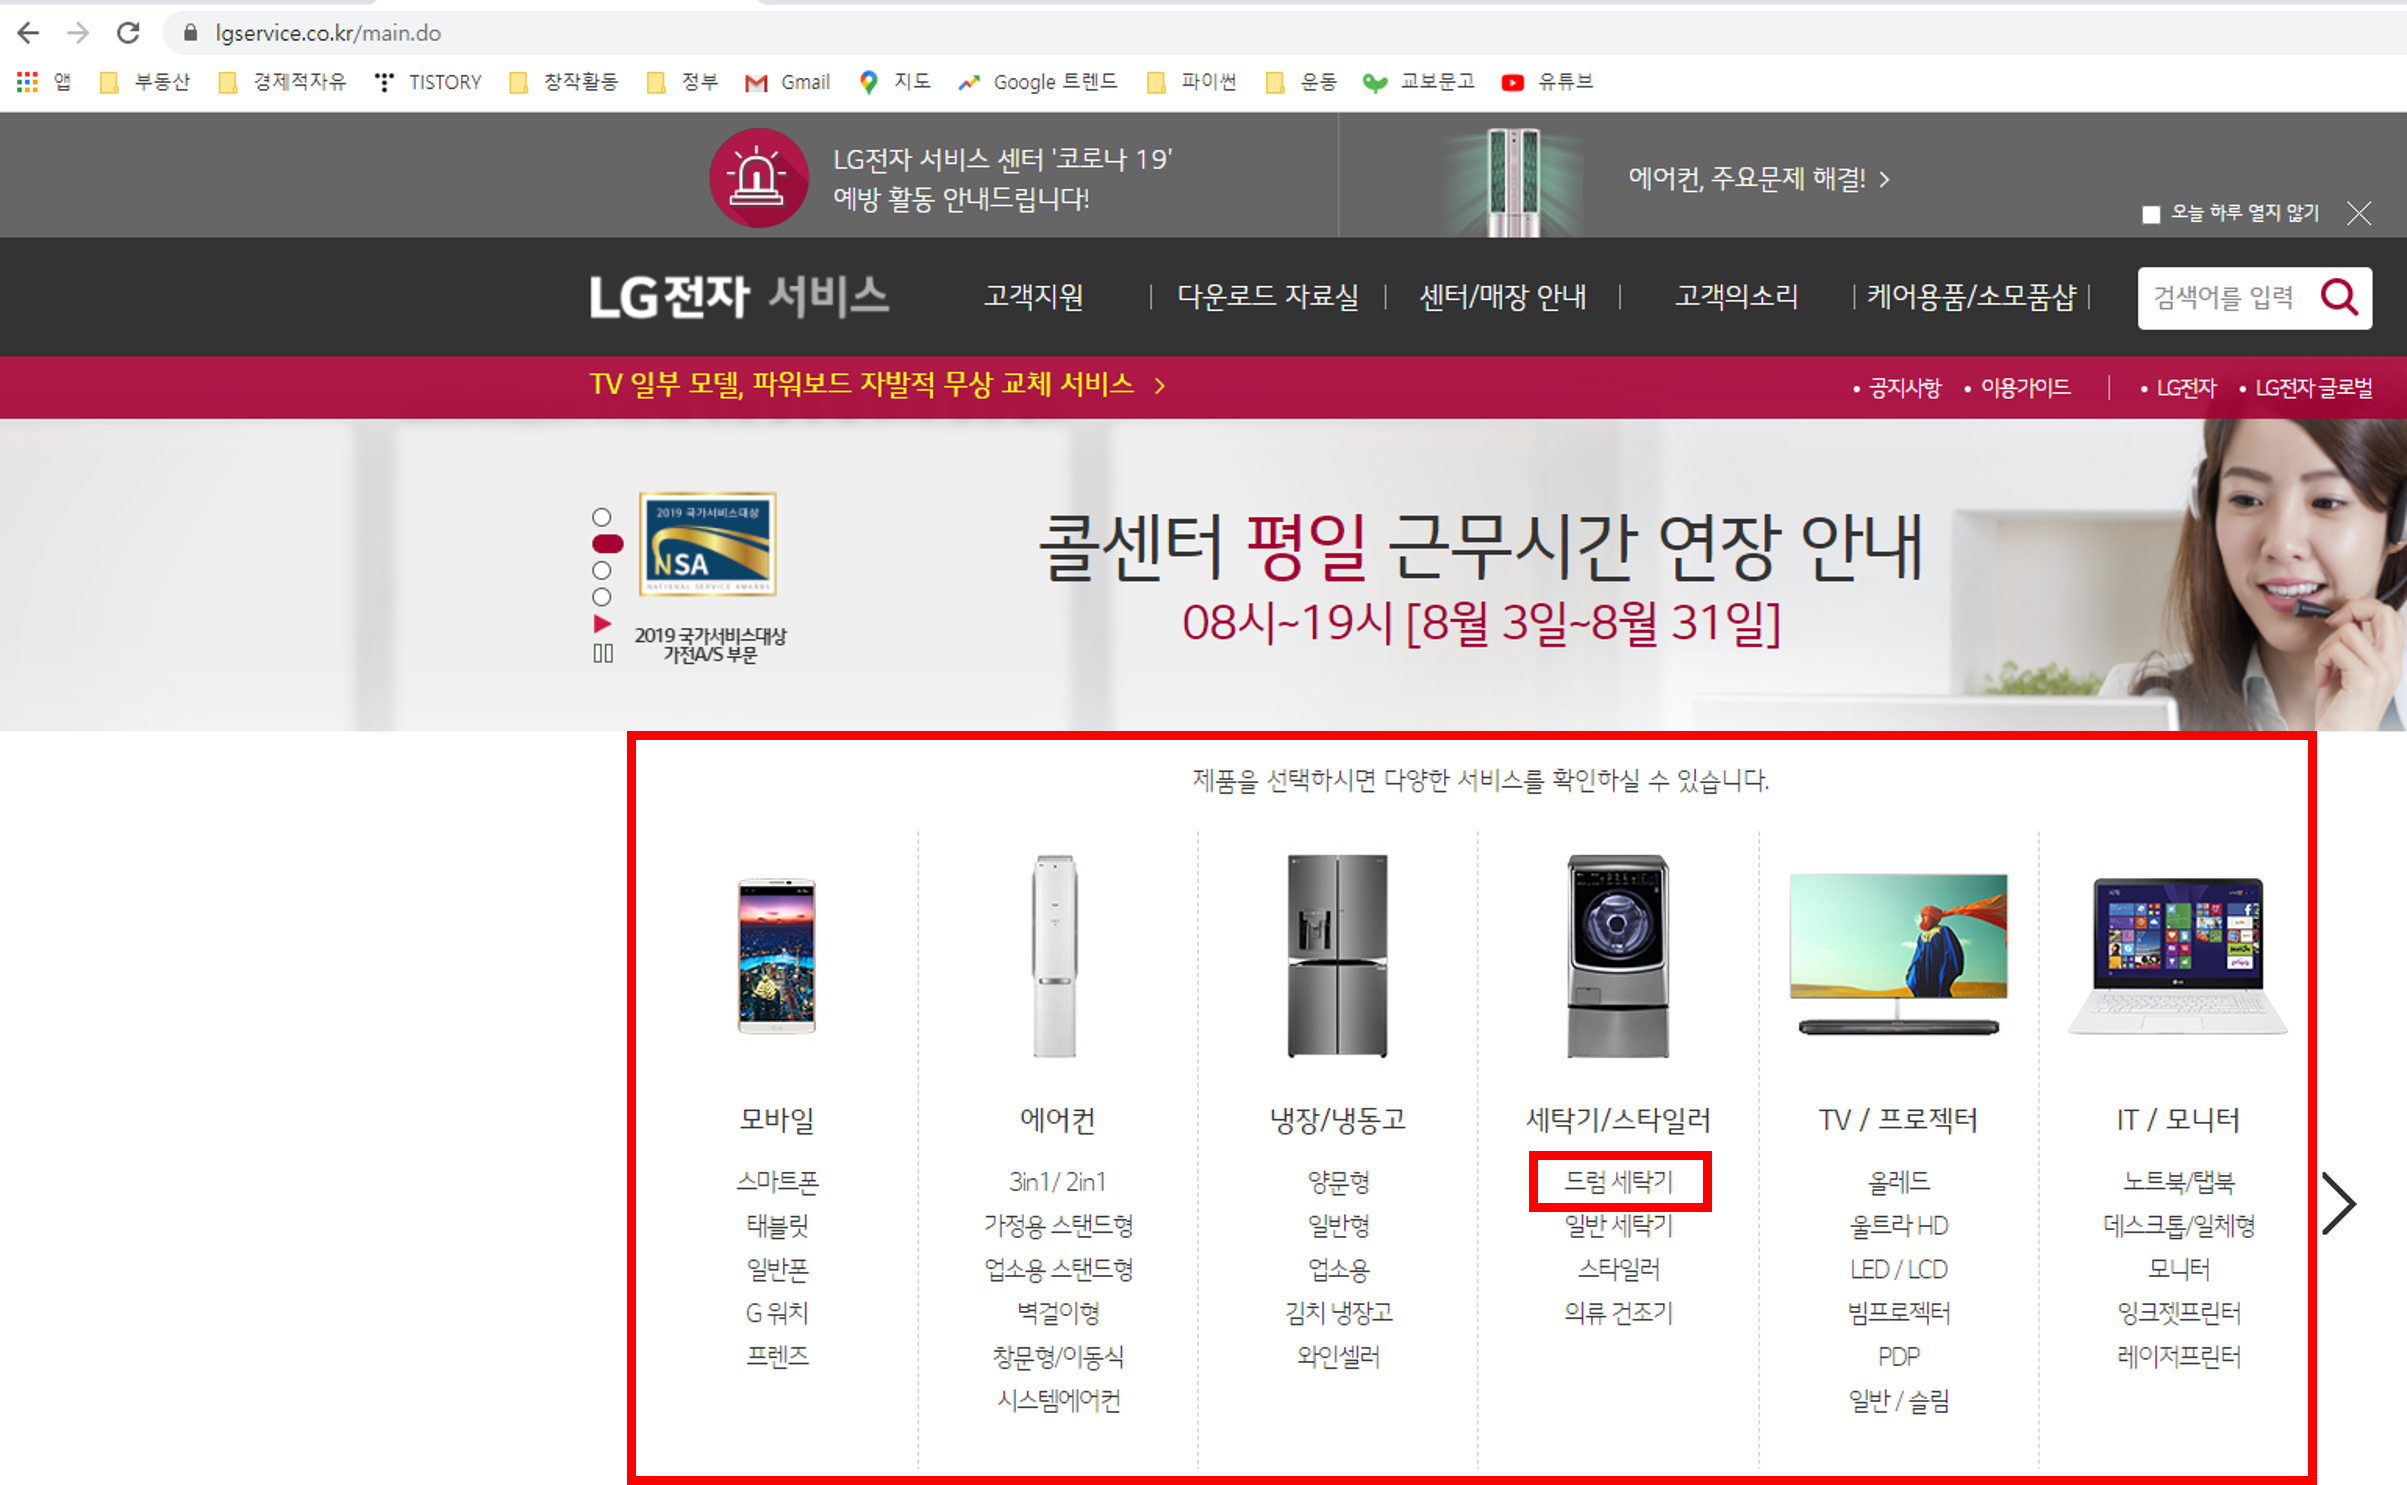Image resolution: width=2407 pixels, height=1485 pixels.
Task: Choose 드럼 세탁기 category
Action: pyautogui.click(x=1619, y=1182)
